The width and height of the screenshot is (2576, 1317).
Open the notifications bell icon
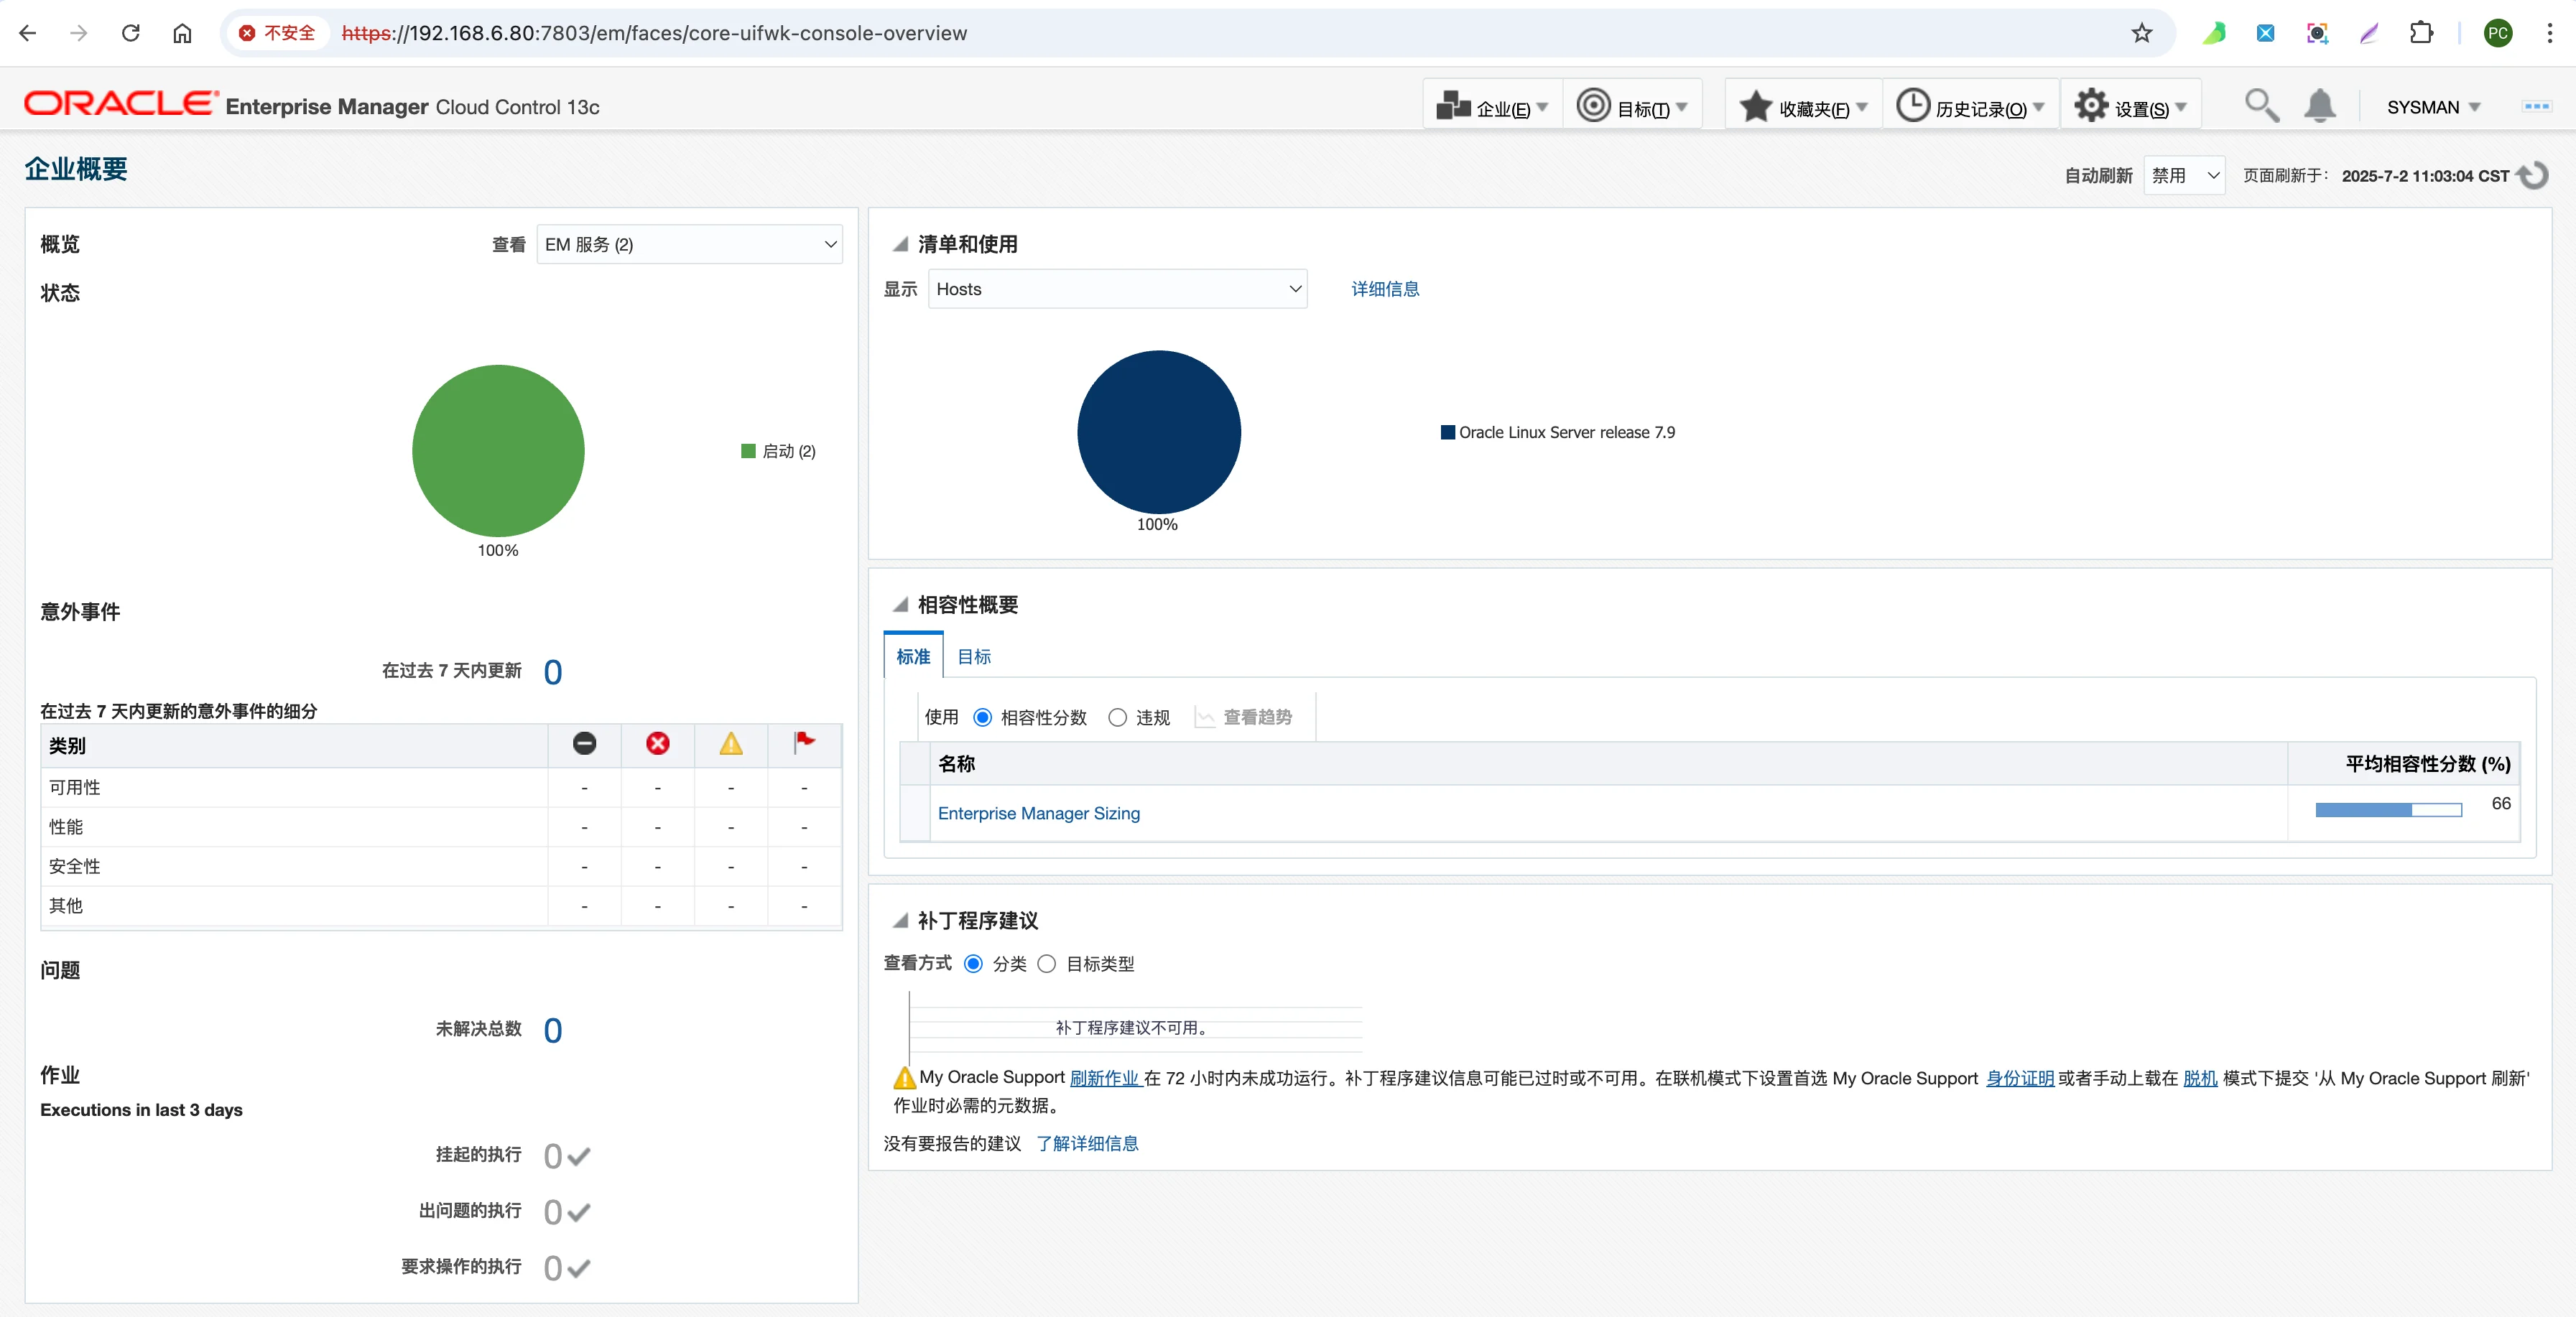pos(2319,106)
